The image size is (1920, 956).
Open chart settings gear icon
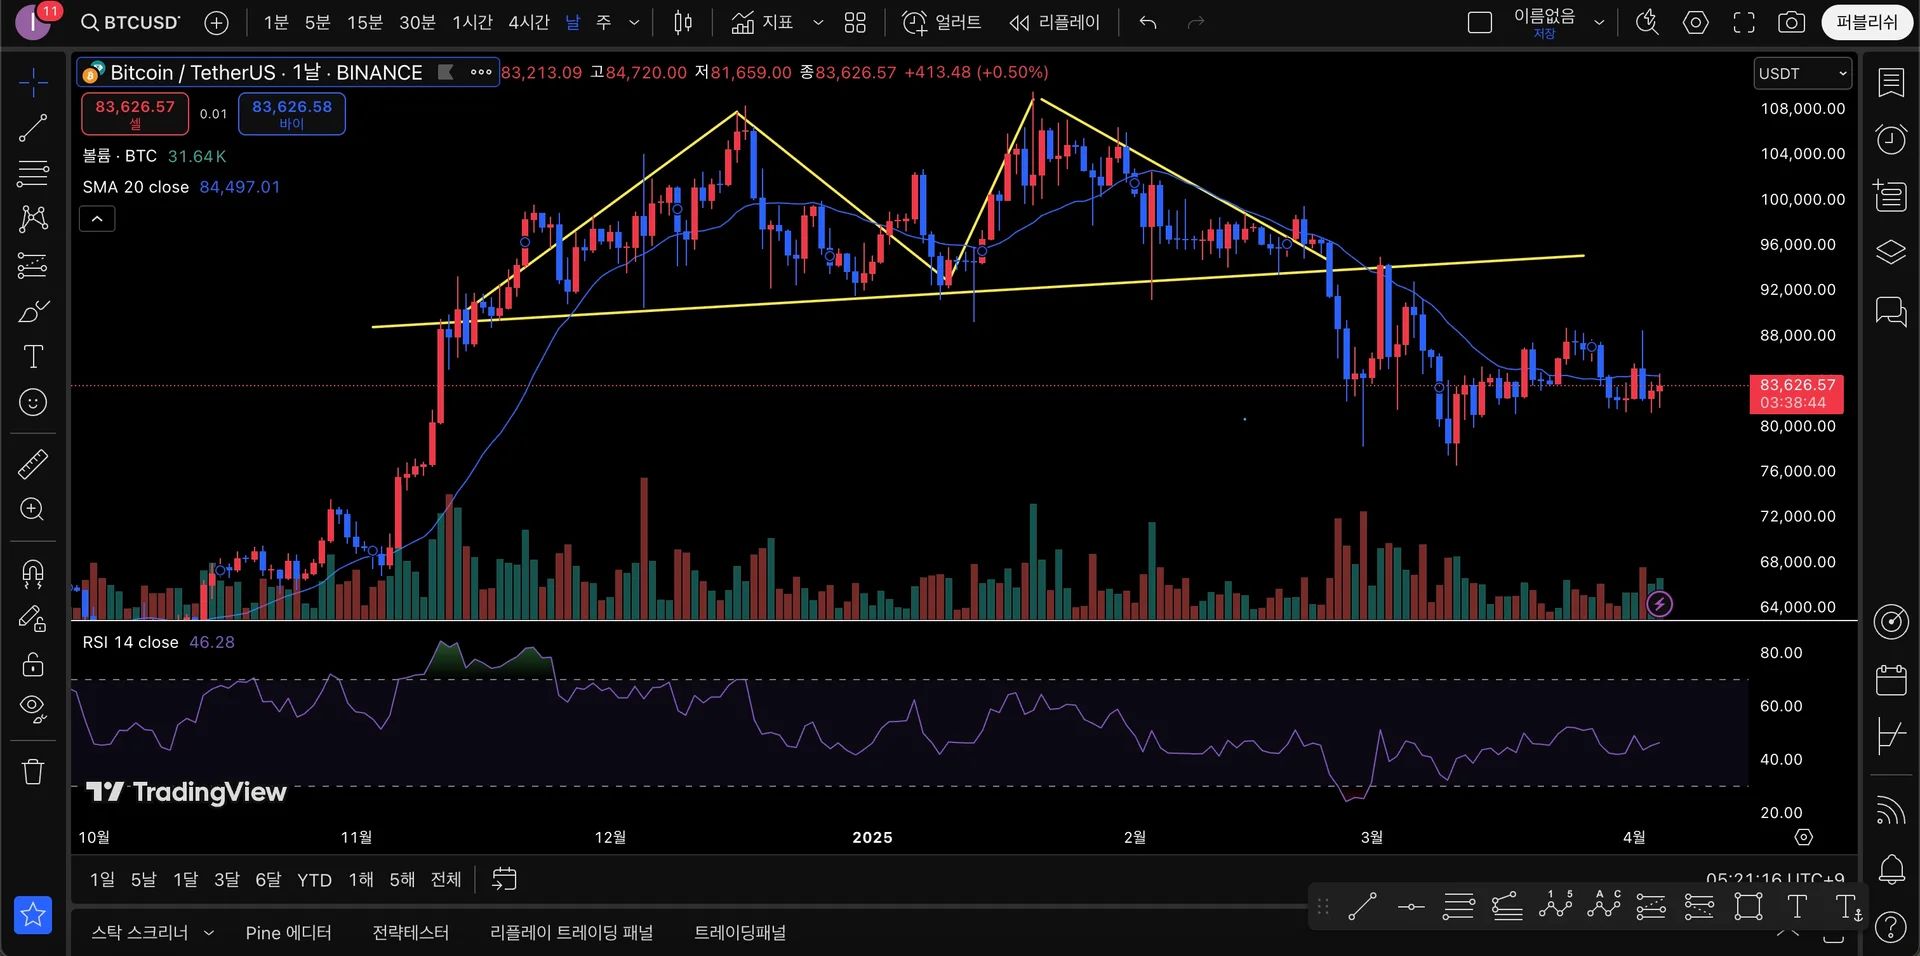tap(1696, 22)
